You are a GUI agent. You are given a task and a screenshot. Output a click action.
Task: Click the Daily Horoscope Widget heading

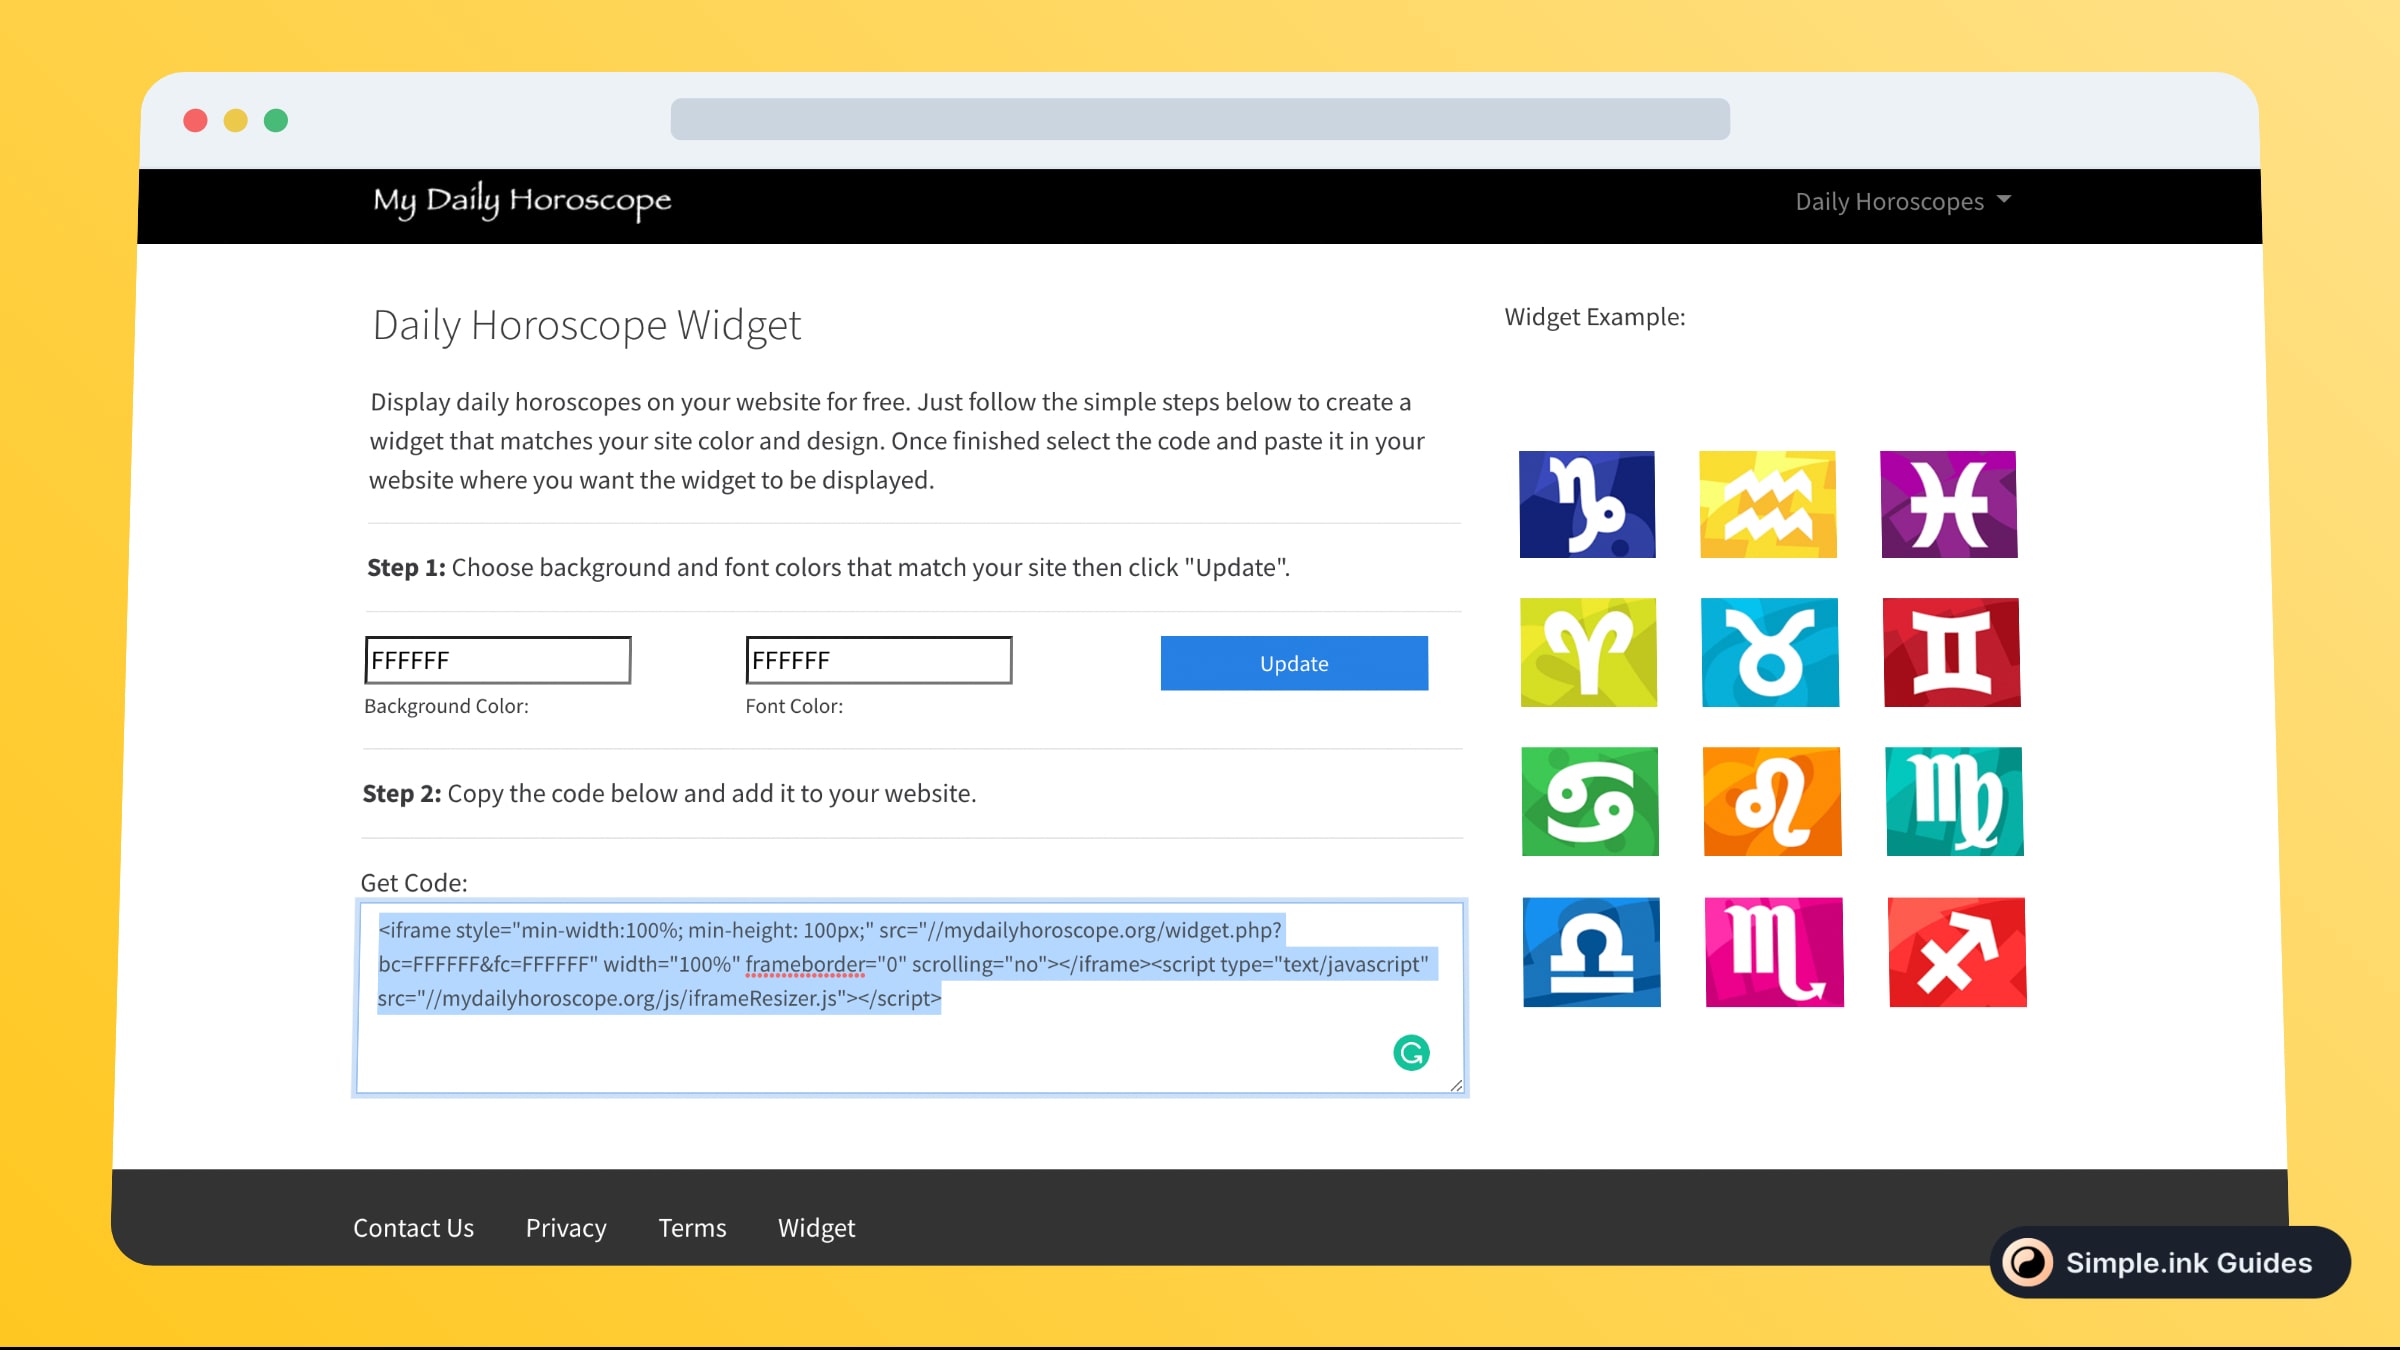point(587,326)
